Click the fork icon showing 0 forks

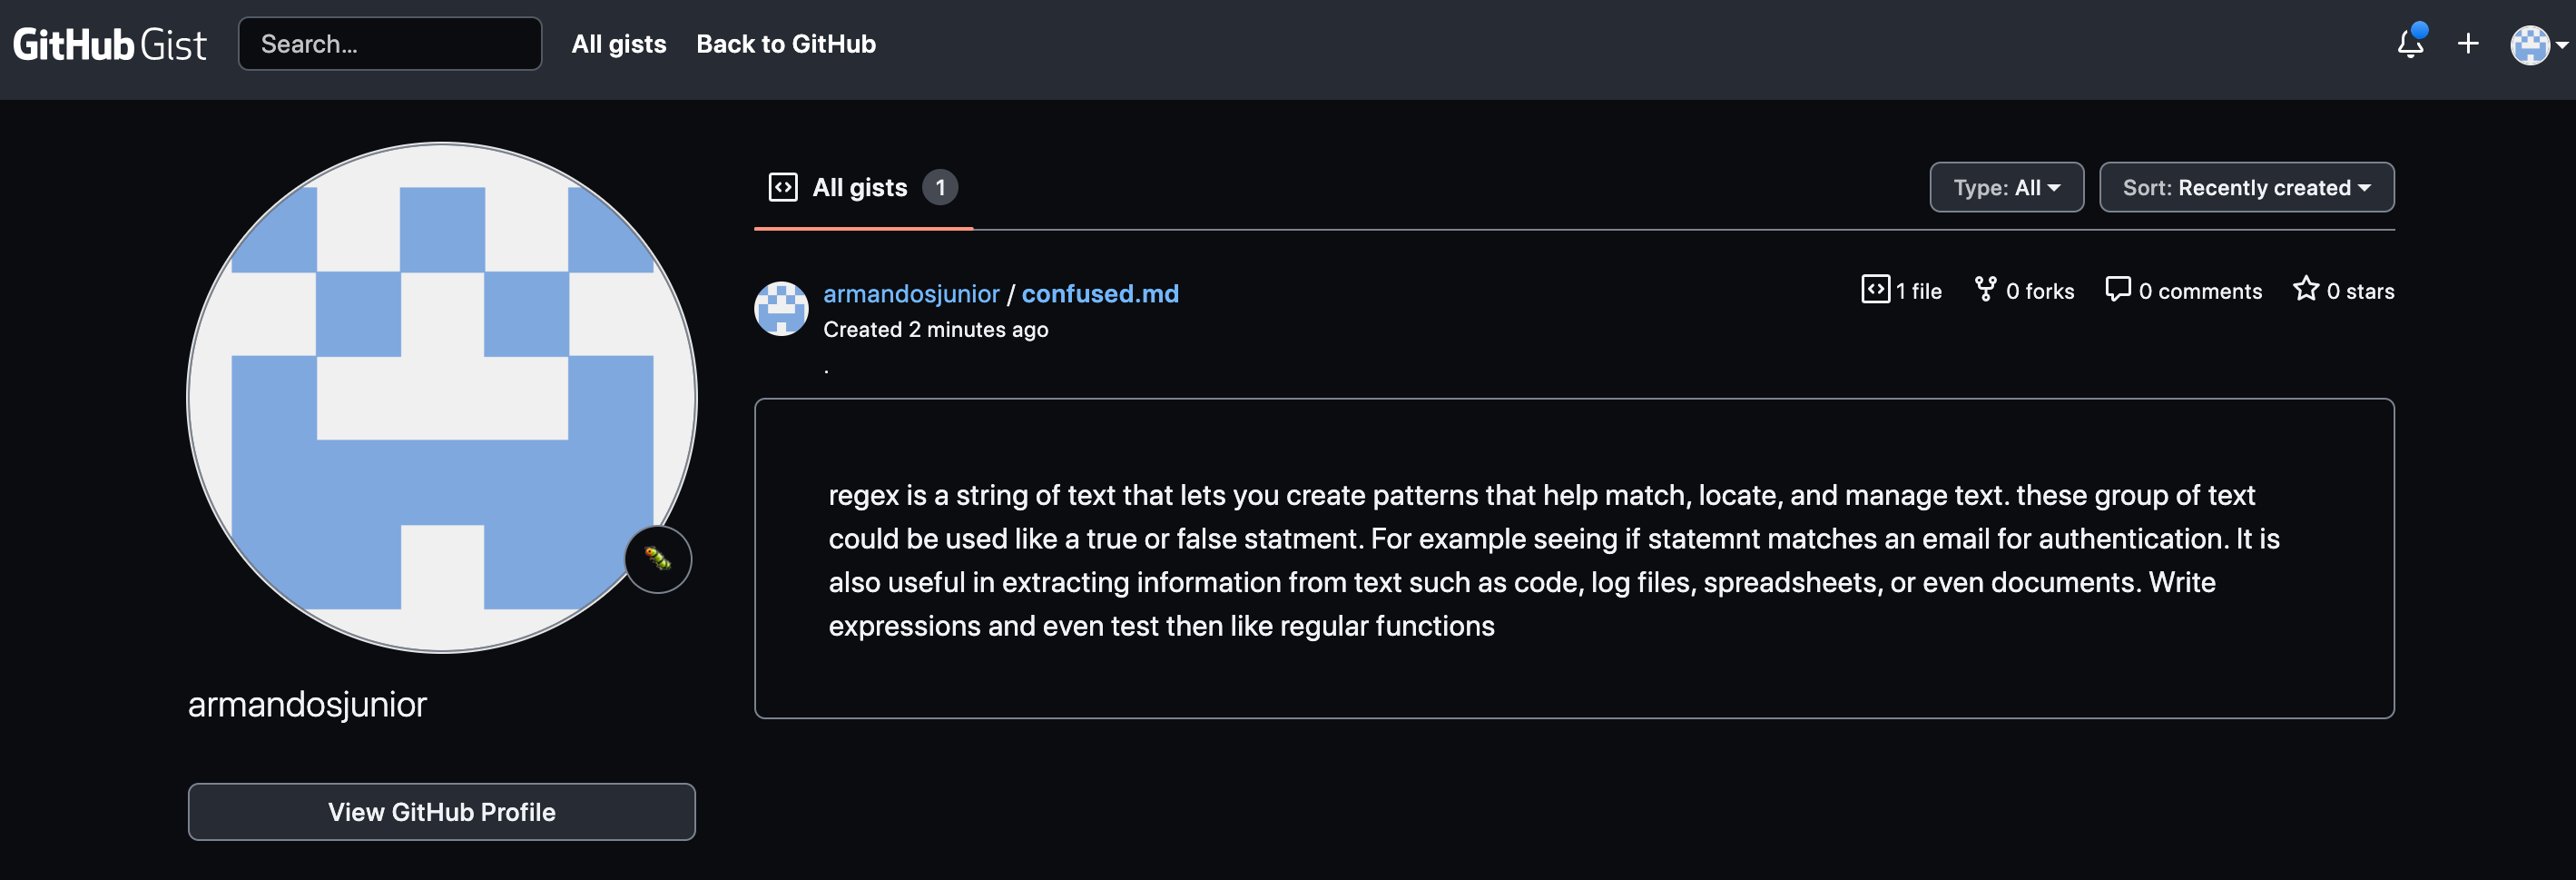[1985, 289]
